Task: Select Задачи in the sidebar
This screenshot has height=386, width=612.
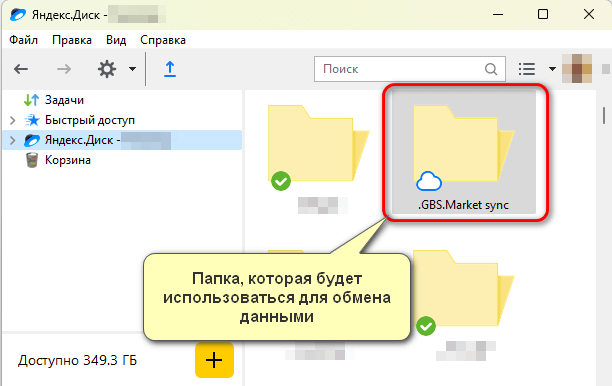Action: [x=64, y=100]
